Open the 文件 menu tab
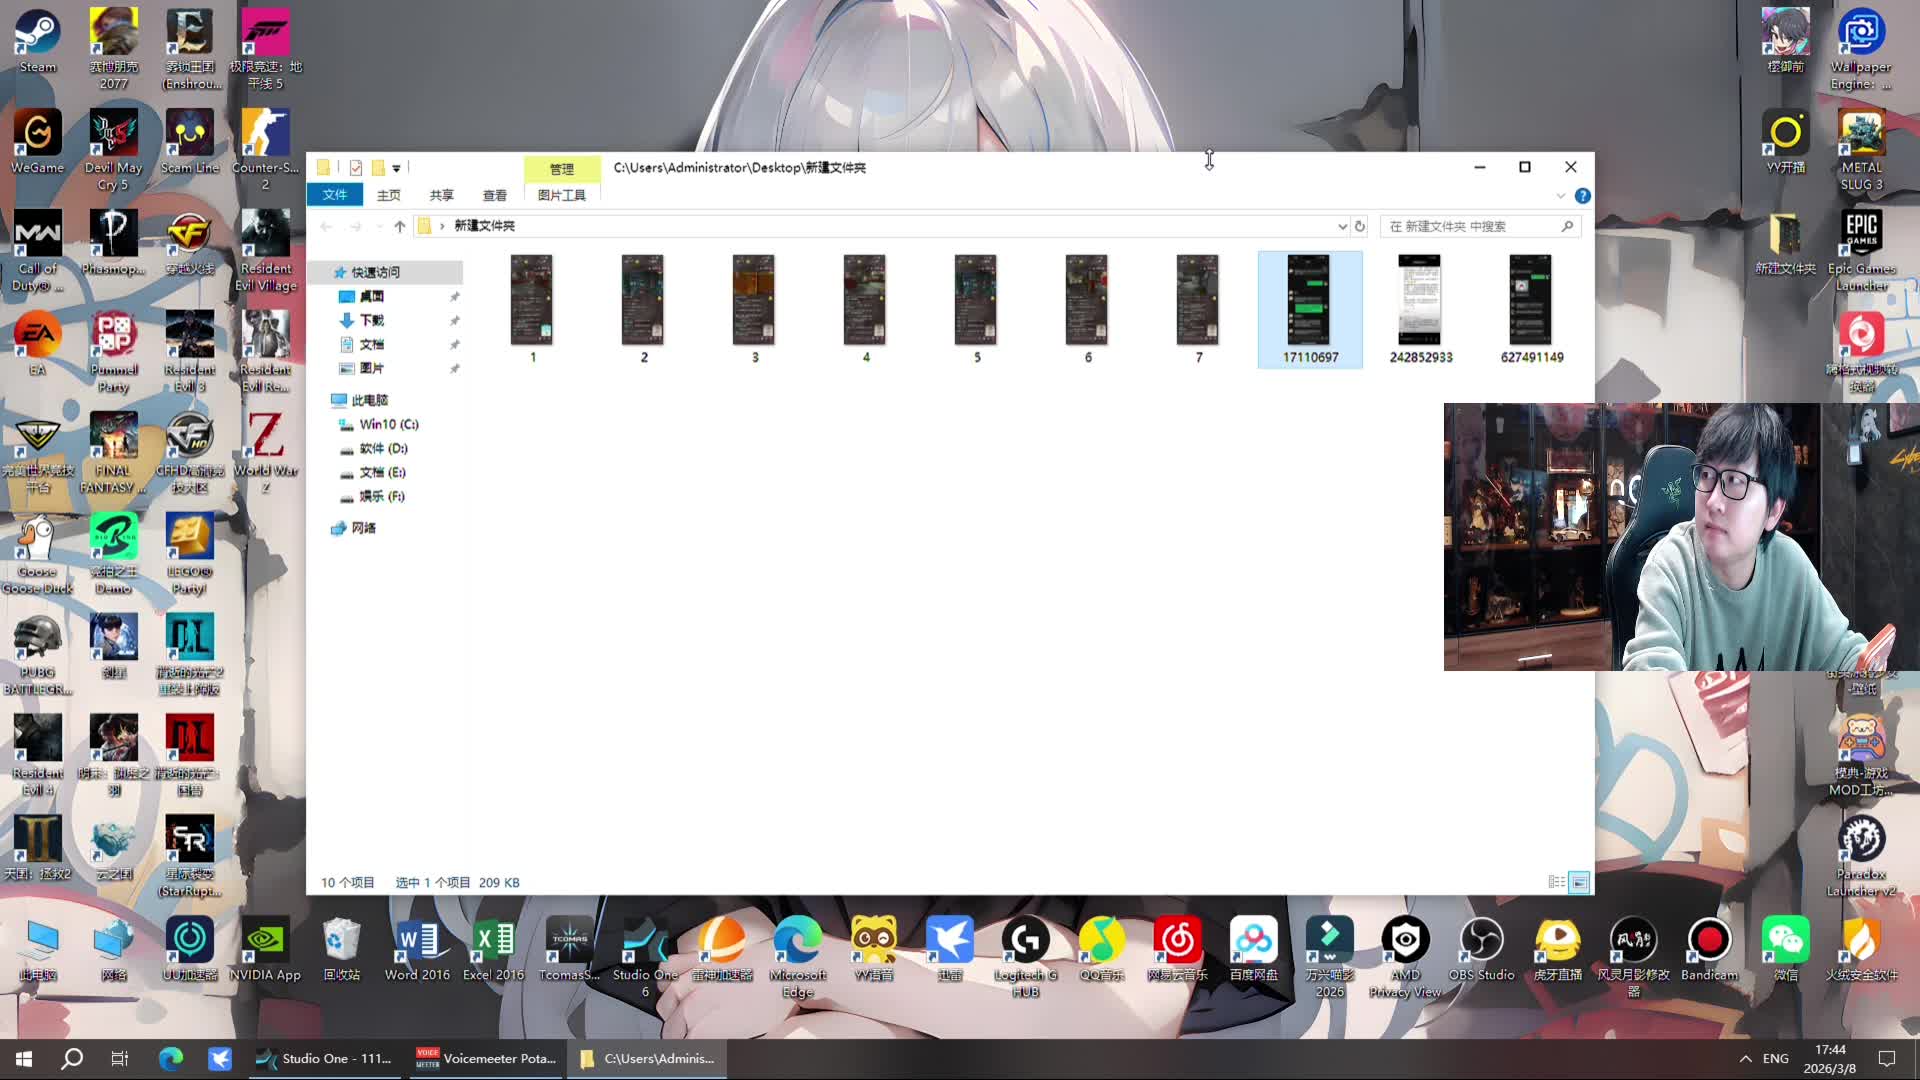The width and height of the screenshot is (1920, 1080). click(335, 195)
